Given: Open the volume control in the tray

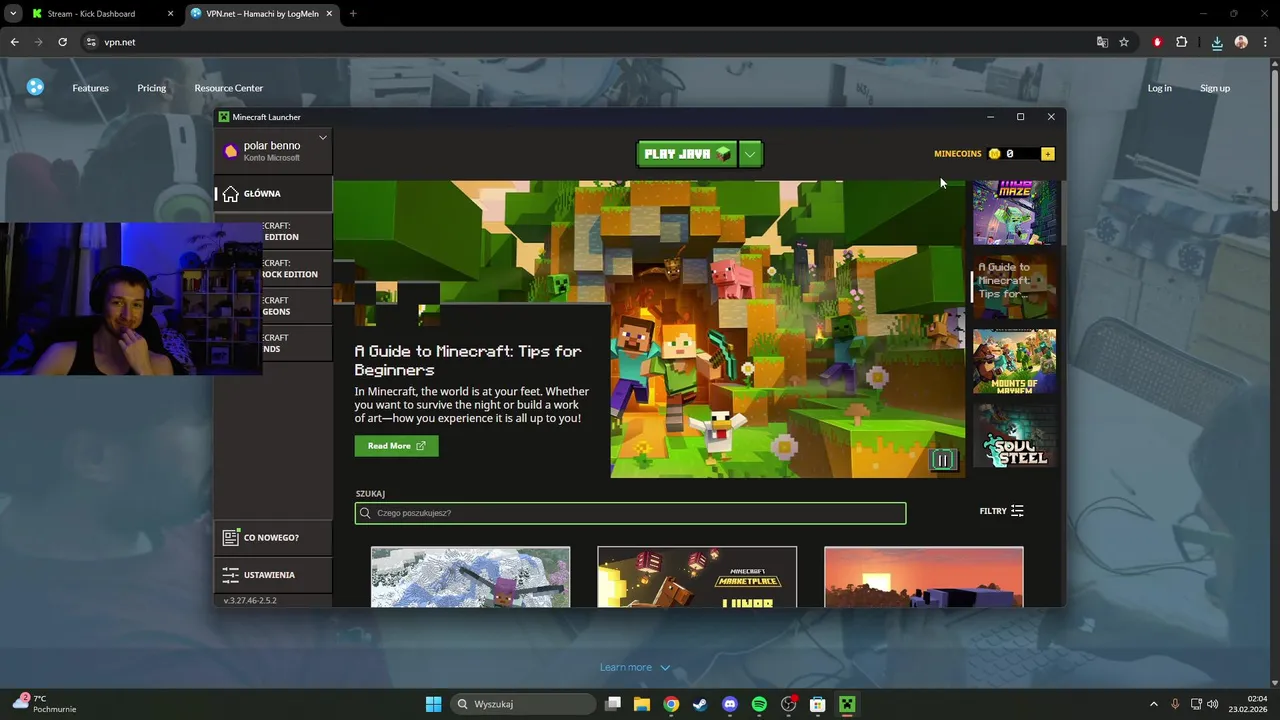Looking at the screenshot, I should click(1213, 704).
